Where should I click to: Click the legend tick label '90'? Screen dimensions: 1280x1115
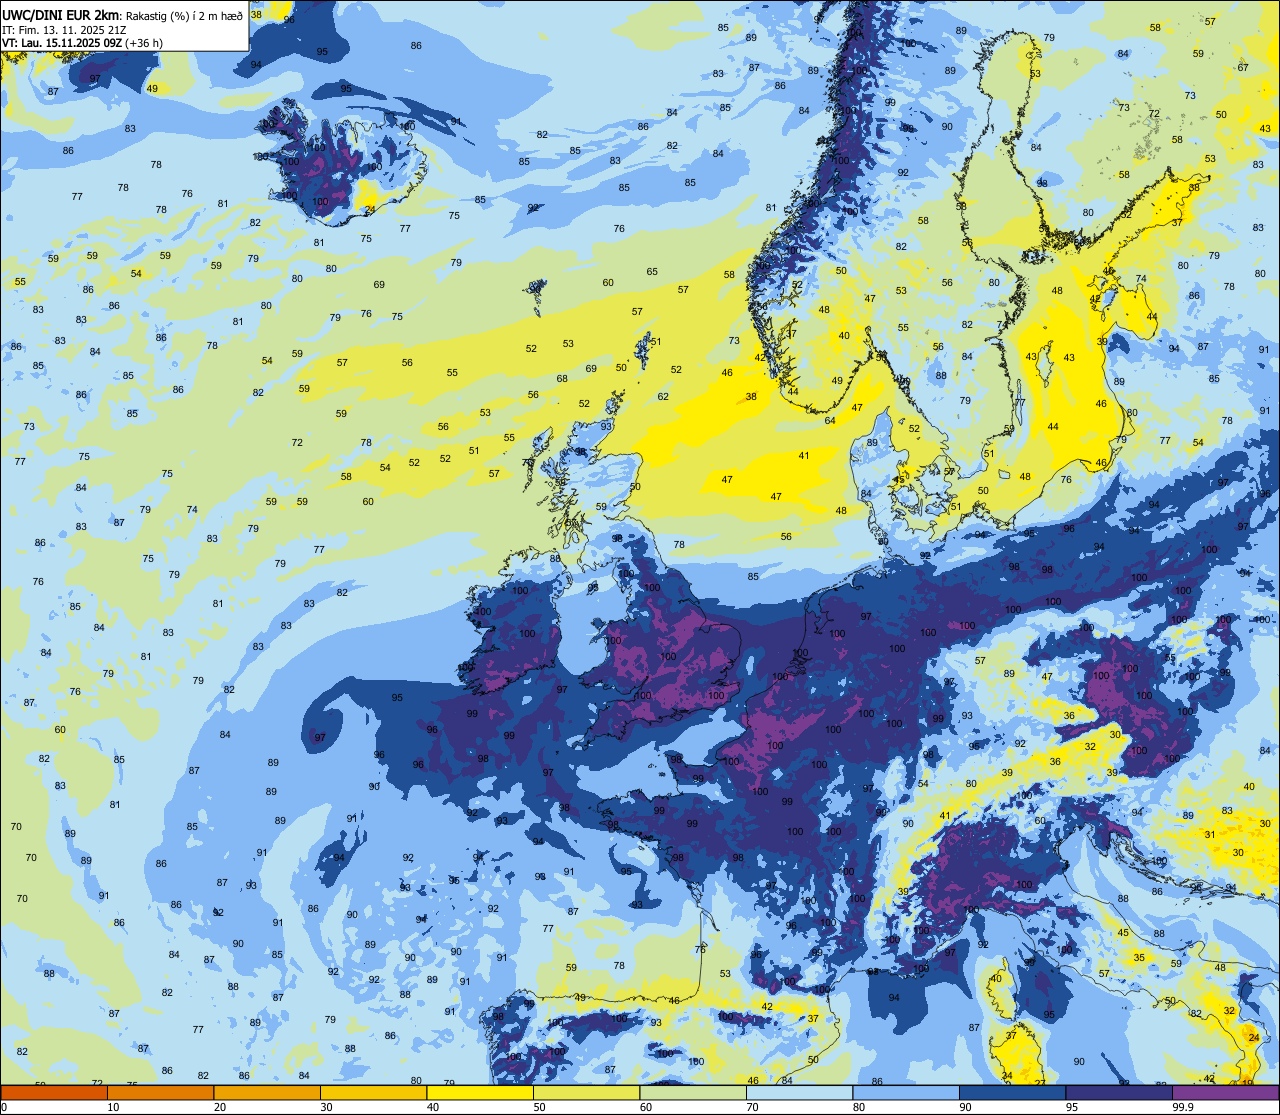pos(965,1107)
